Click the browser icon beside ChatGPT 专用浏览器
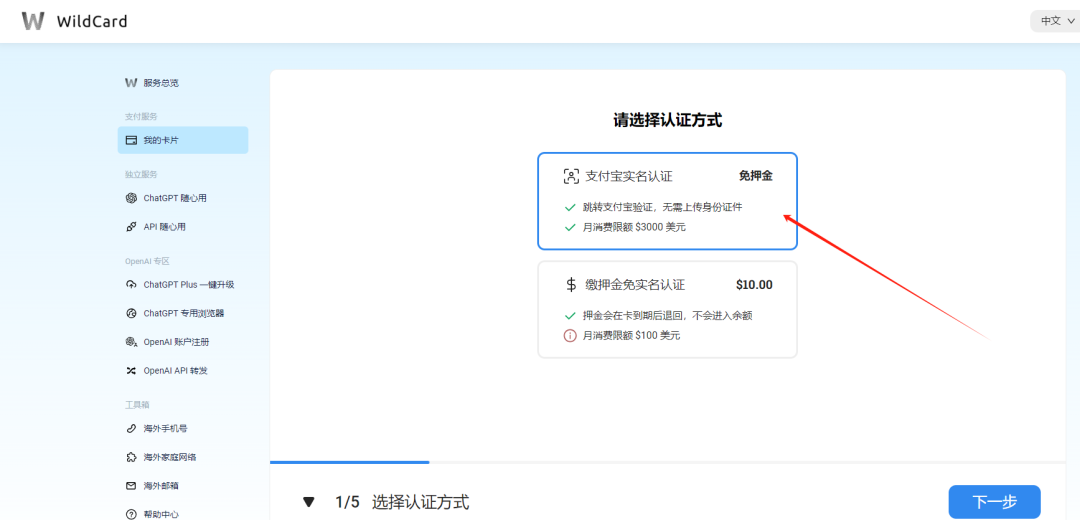The height and width of the screenshot is (520, 1080). tap(131, 313)
